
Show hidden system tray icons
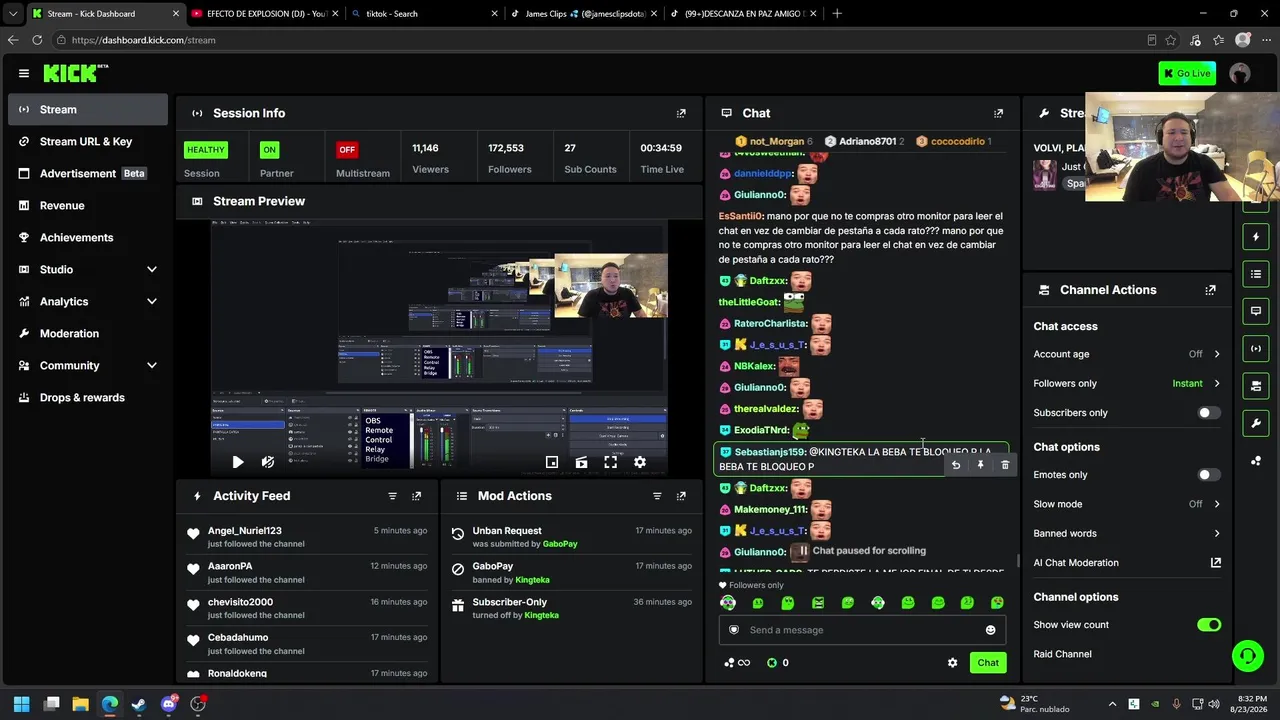1112,704
